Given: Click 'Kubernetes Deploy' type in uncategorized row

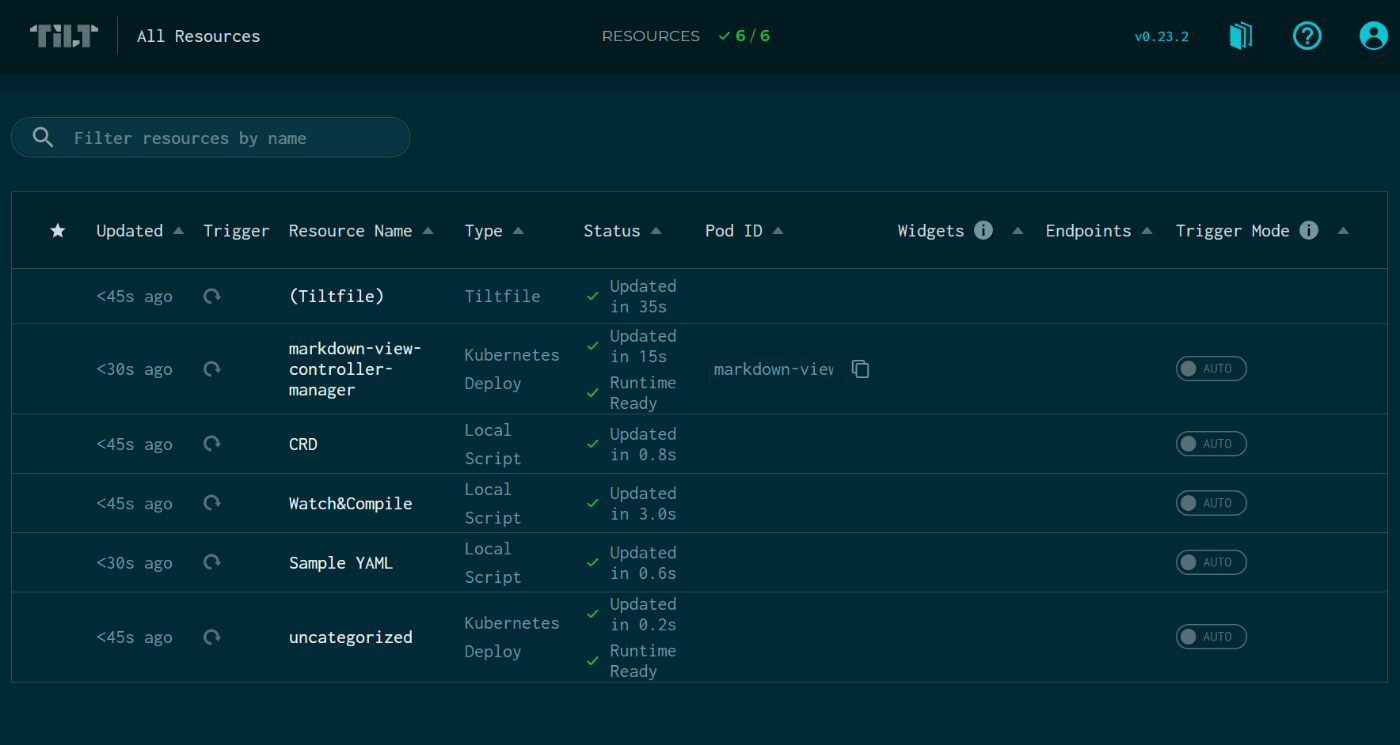Looking at the screenshot, I should (512, 637).
